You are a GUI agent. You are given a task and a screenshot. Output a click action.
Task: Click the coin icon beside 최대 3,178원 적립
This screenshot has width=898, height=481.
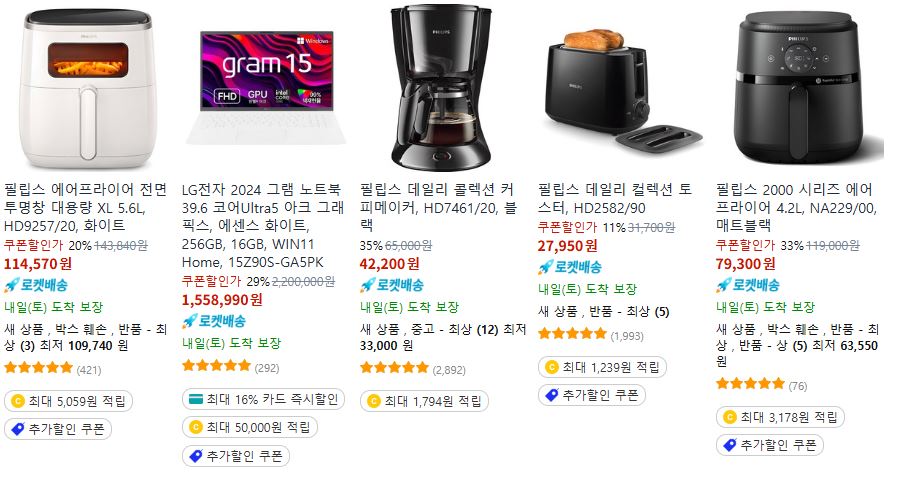[x=730, y=417]
